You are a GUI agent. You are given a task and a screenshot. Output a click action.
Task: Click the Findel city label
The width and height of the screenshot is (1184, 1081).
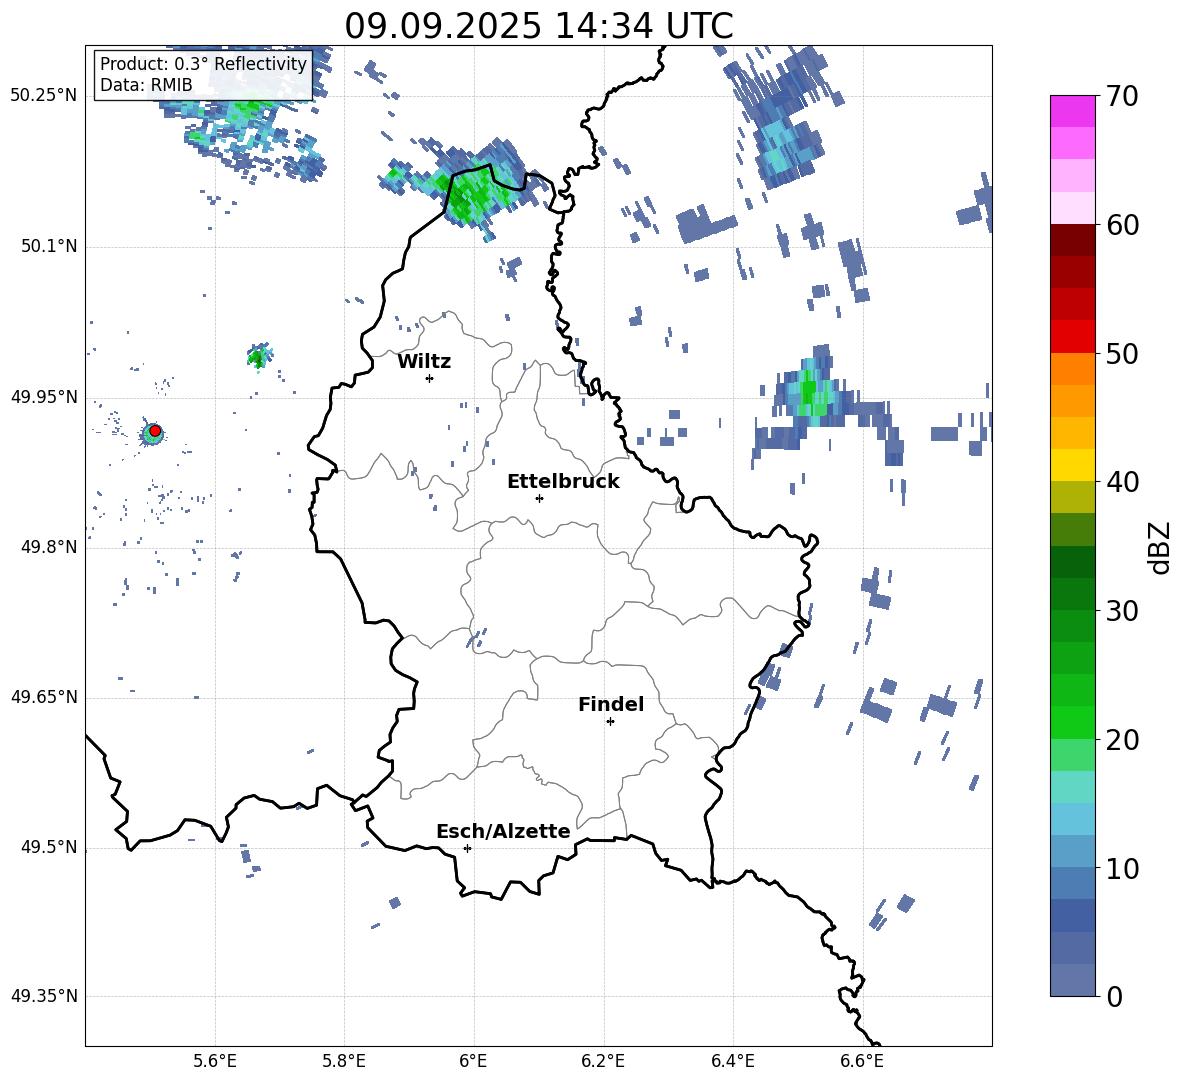[x=611, y=704]
